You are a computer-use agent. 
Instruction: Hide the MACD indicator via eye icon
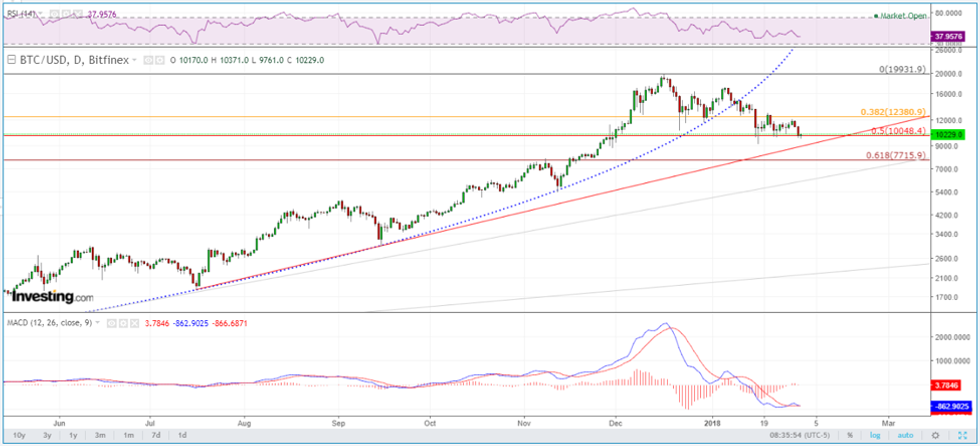pyautogui.click(x=112, y=324)
